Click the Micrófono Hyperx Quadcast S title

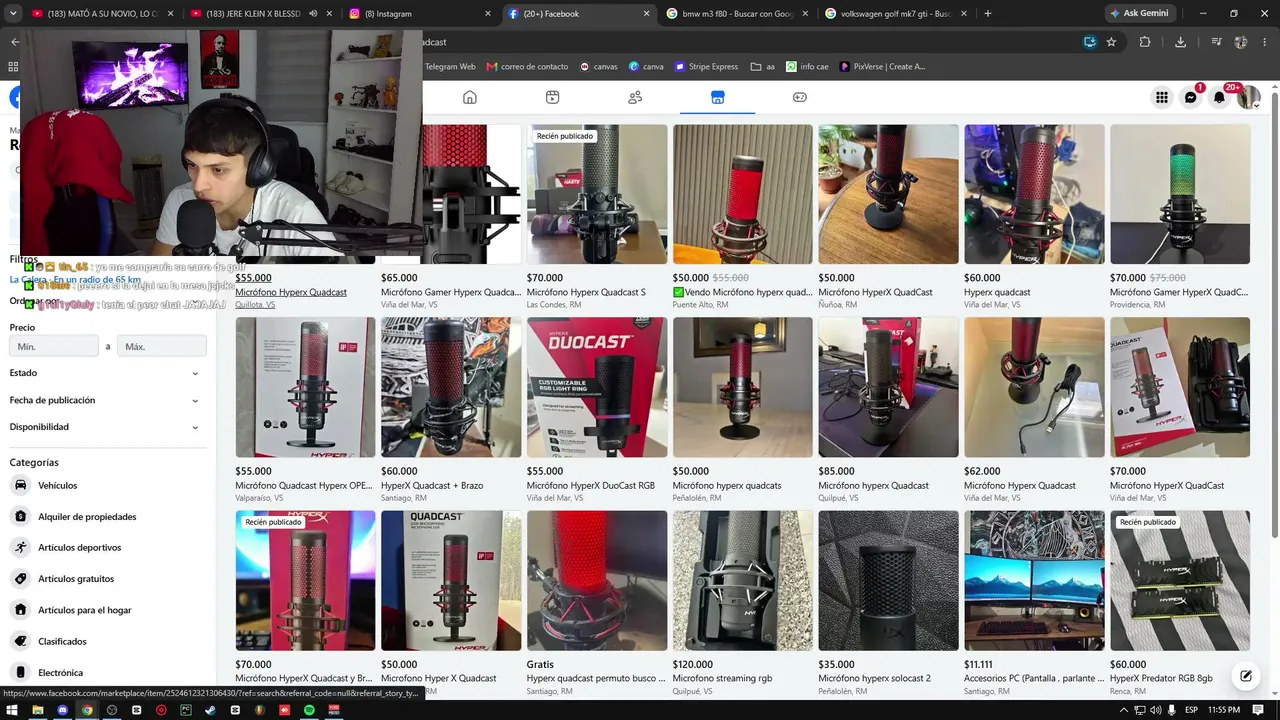(x=586, y=292)
